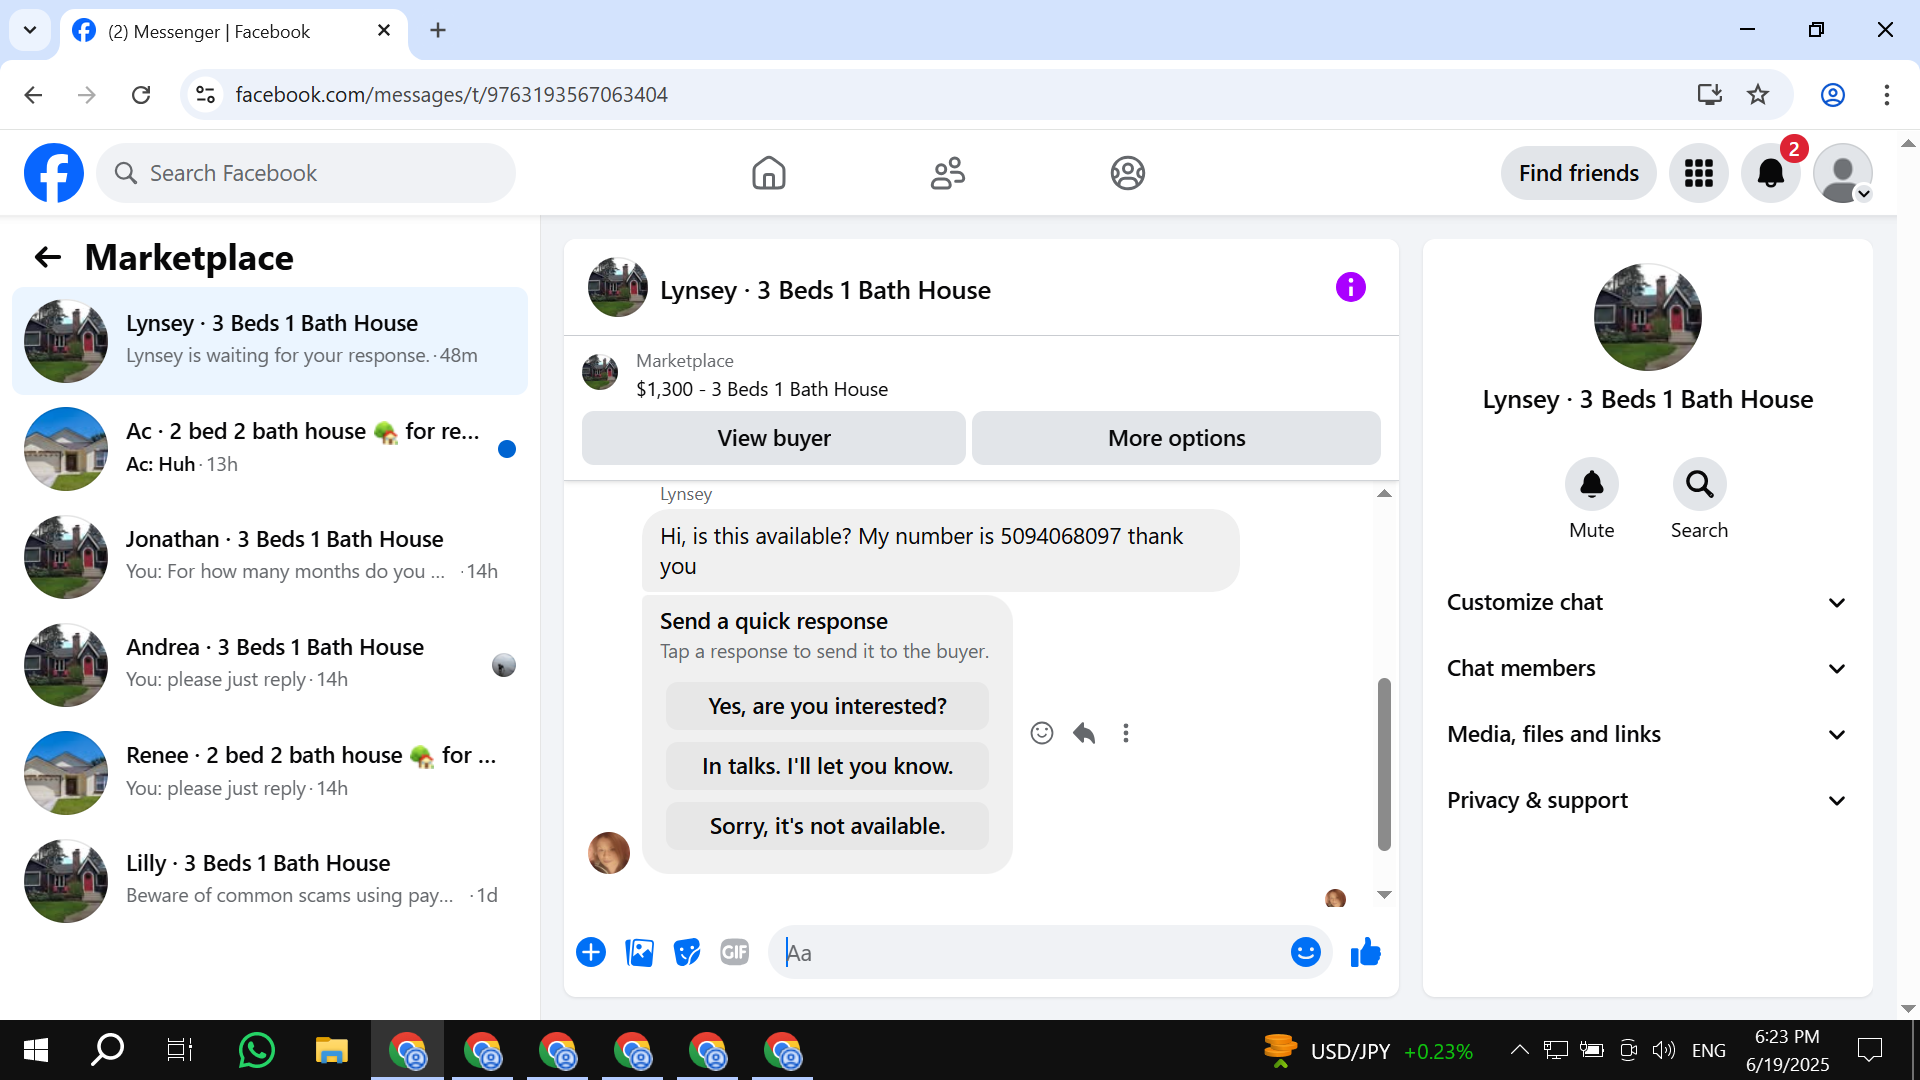Viewport: 1920px width, 1080px height.
Task: Click the Aa message input field
Action: [x=1030, y=953]
